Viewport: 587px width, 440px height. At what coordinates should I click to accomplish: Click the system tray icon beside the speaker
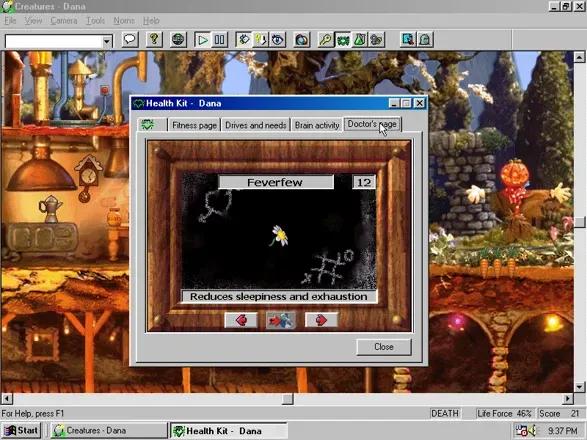pyautogui.click(x=521, y=431)
